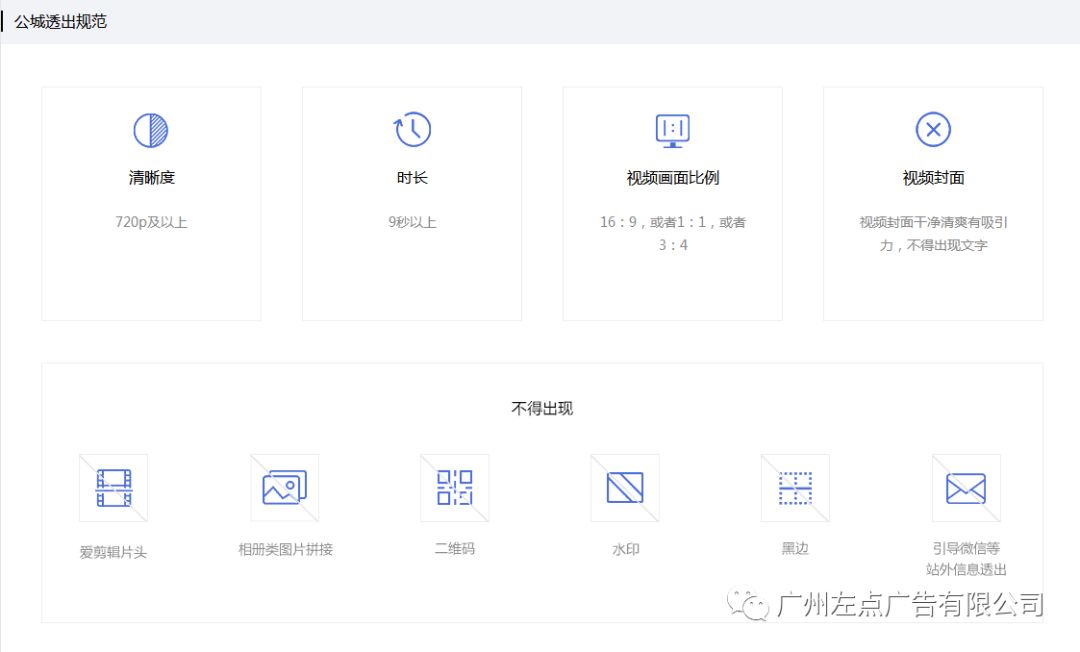Viewport: 1080px width, 652px height.
Task: Select the 爱剪辑片头 film strip icon
Action: point(114,487)
